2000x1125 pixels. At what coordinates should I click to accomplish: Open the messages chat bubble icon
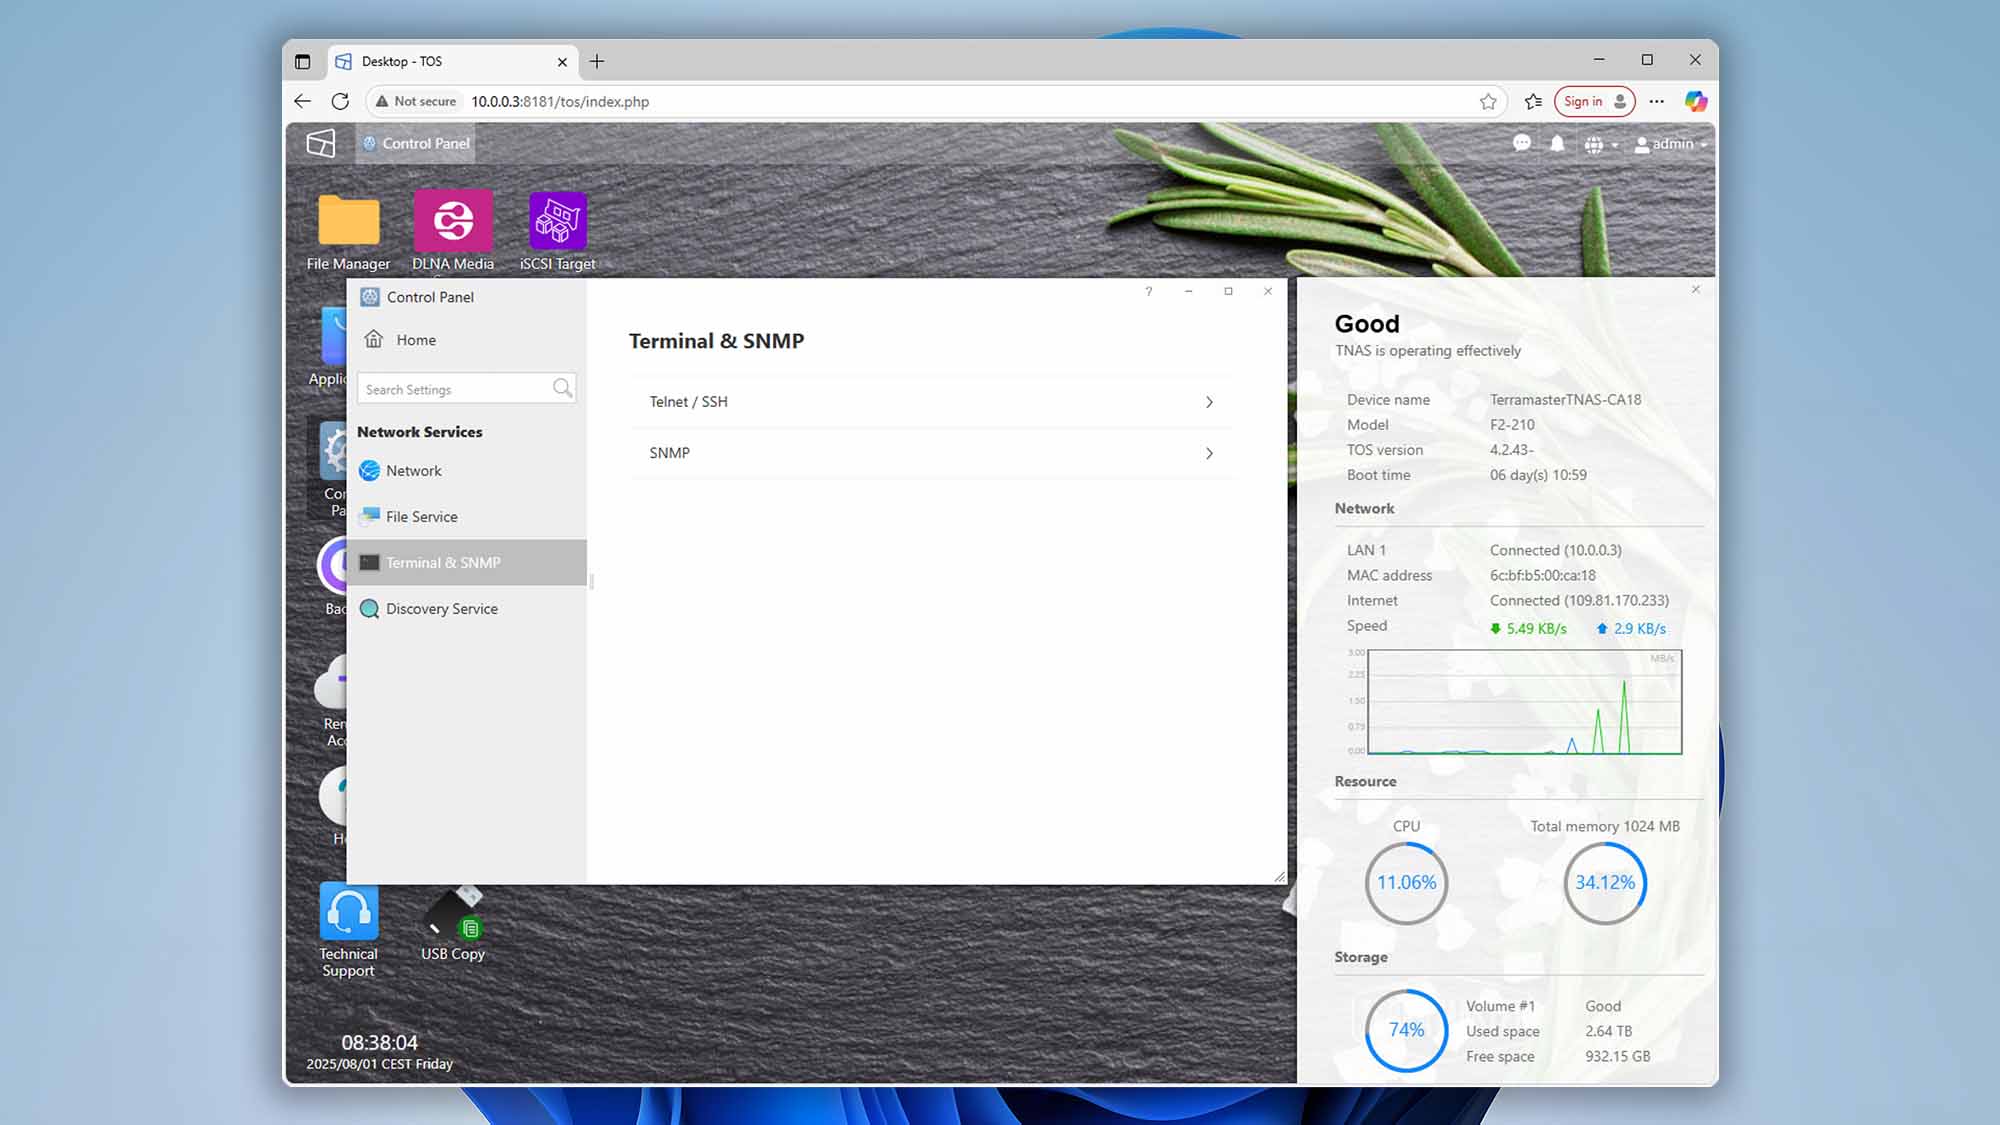[1521, 144]
